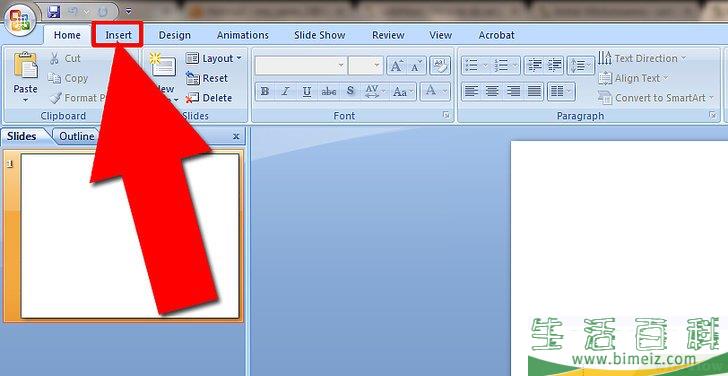Click the Clear All Formatting icon
The width and height of the screenshot is (728, 376).
click(x=439, y=66)
